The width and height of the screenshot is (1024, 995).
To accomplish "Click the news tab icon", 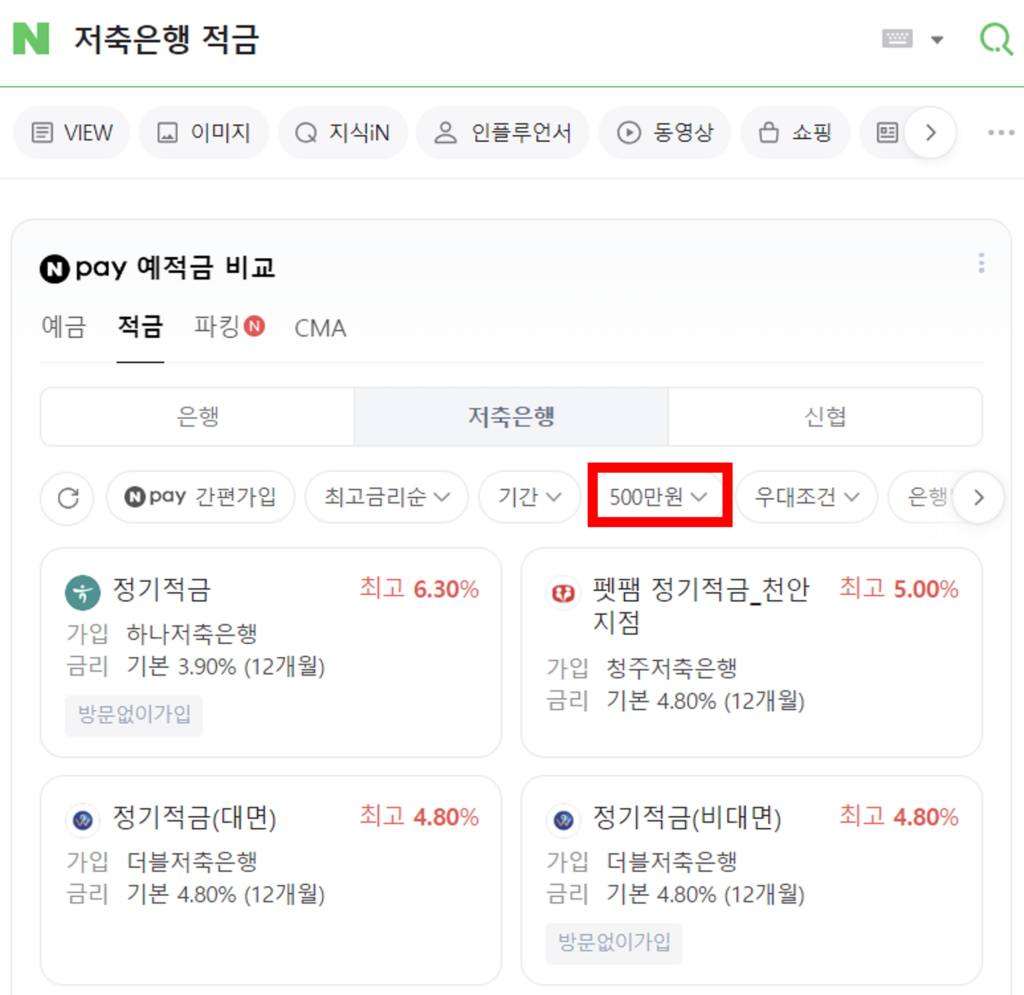I will 887,133.
